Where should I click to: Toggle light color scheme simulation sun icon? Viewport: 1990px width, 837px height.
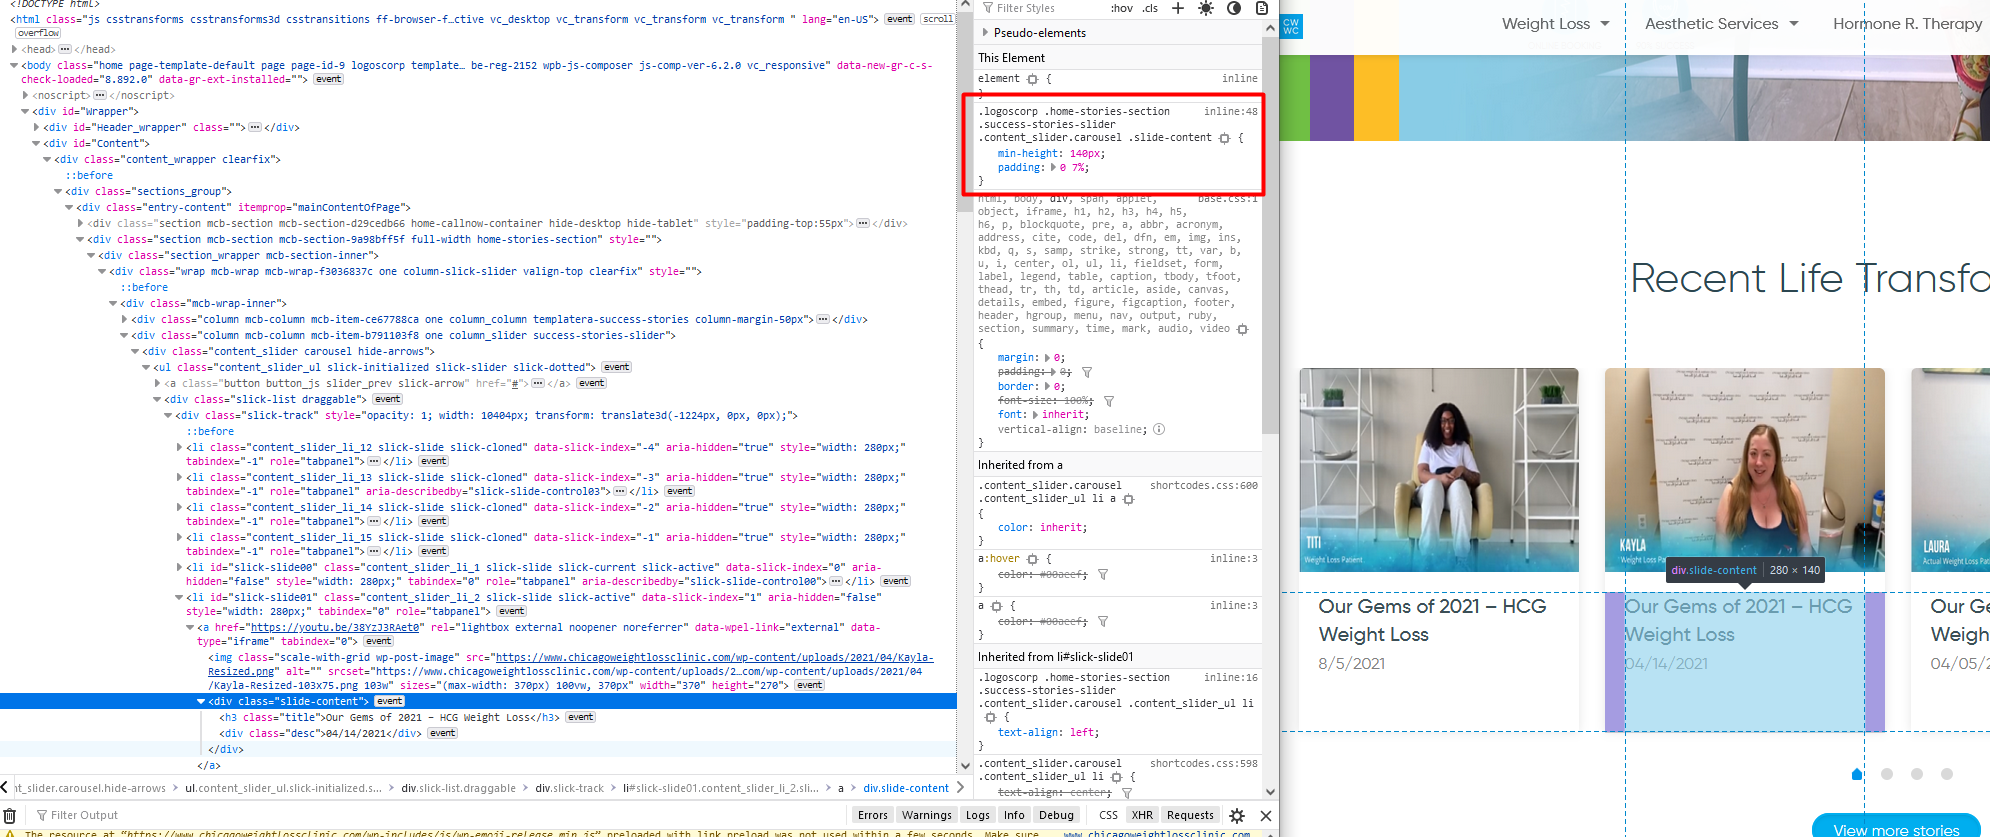click(x=1206, y=8)
